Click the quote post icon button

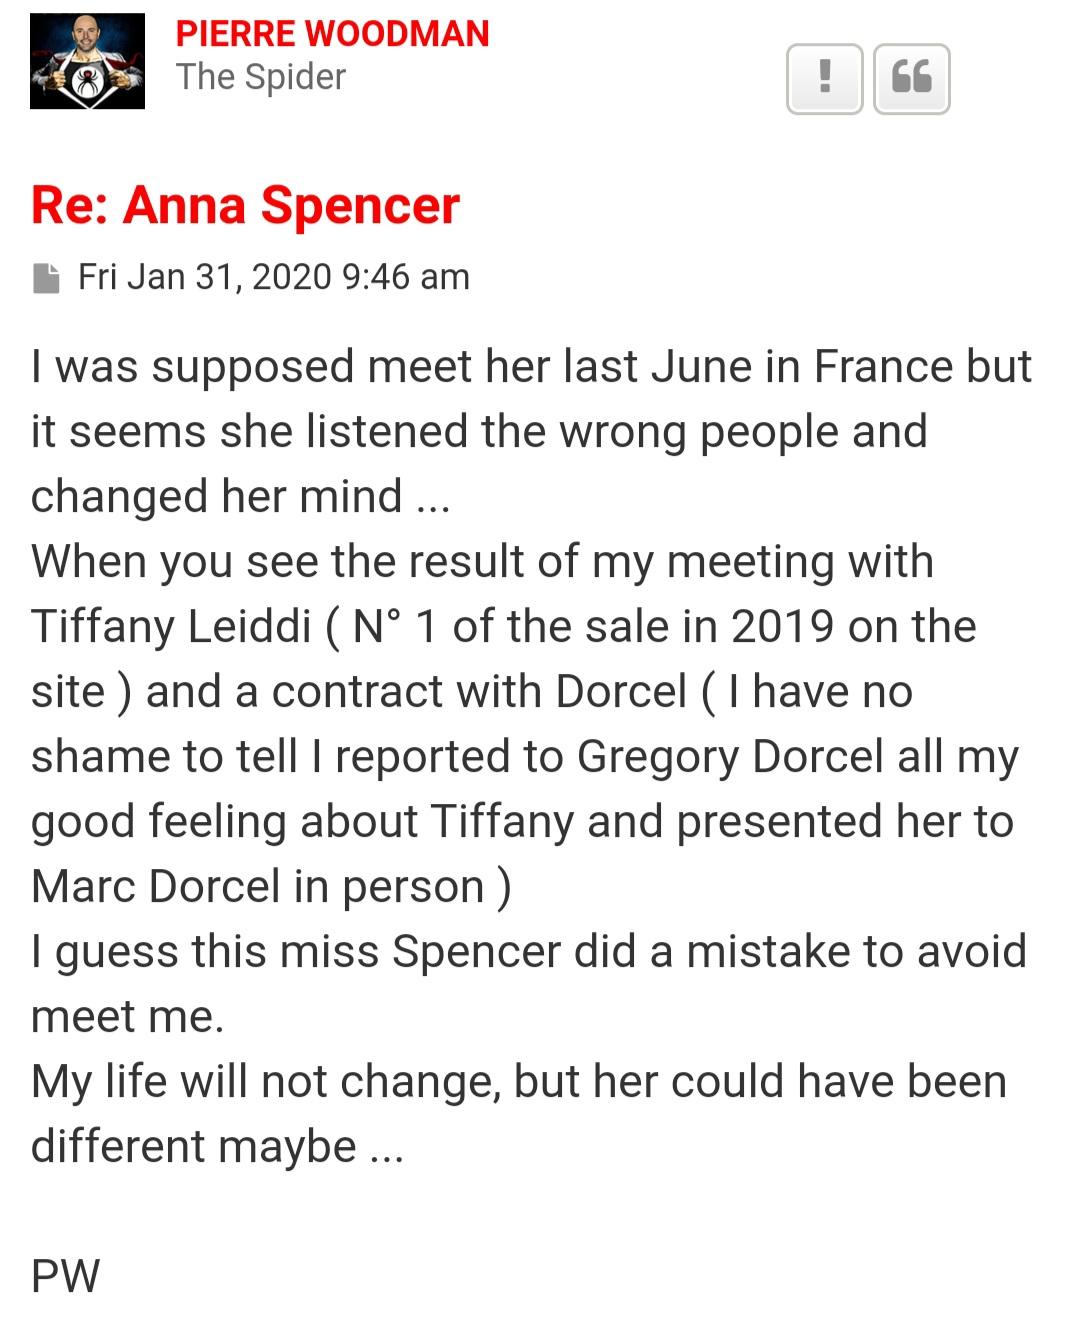911,78
